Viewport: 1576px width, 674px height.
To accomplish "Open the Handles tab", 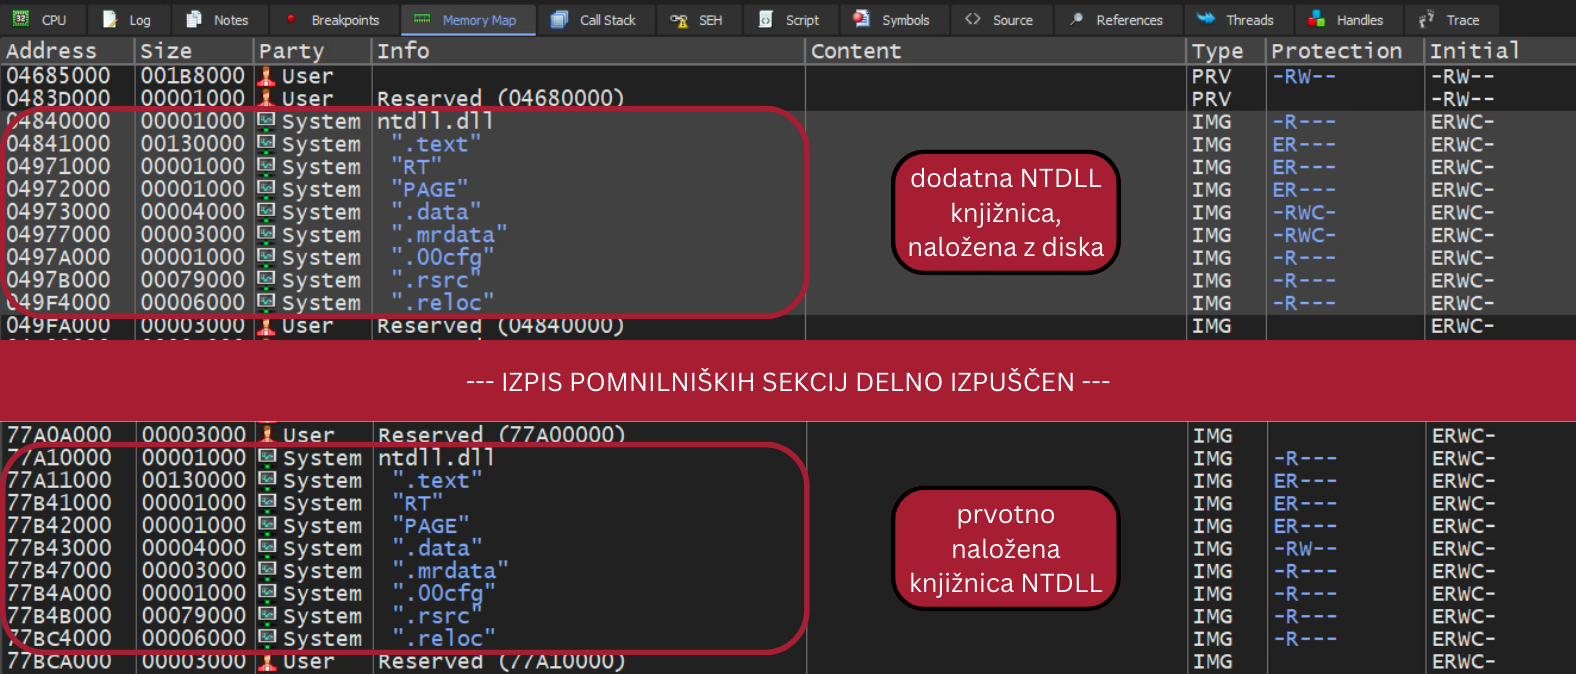I will 1346,19.
